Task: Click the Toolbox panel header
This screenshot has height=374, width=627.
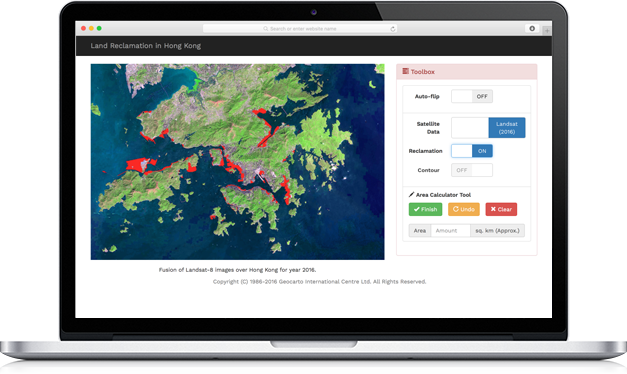Action: [x=467, y=72]
